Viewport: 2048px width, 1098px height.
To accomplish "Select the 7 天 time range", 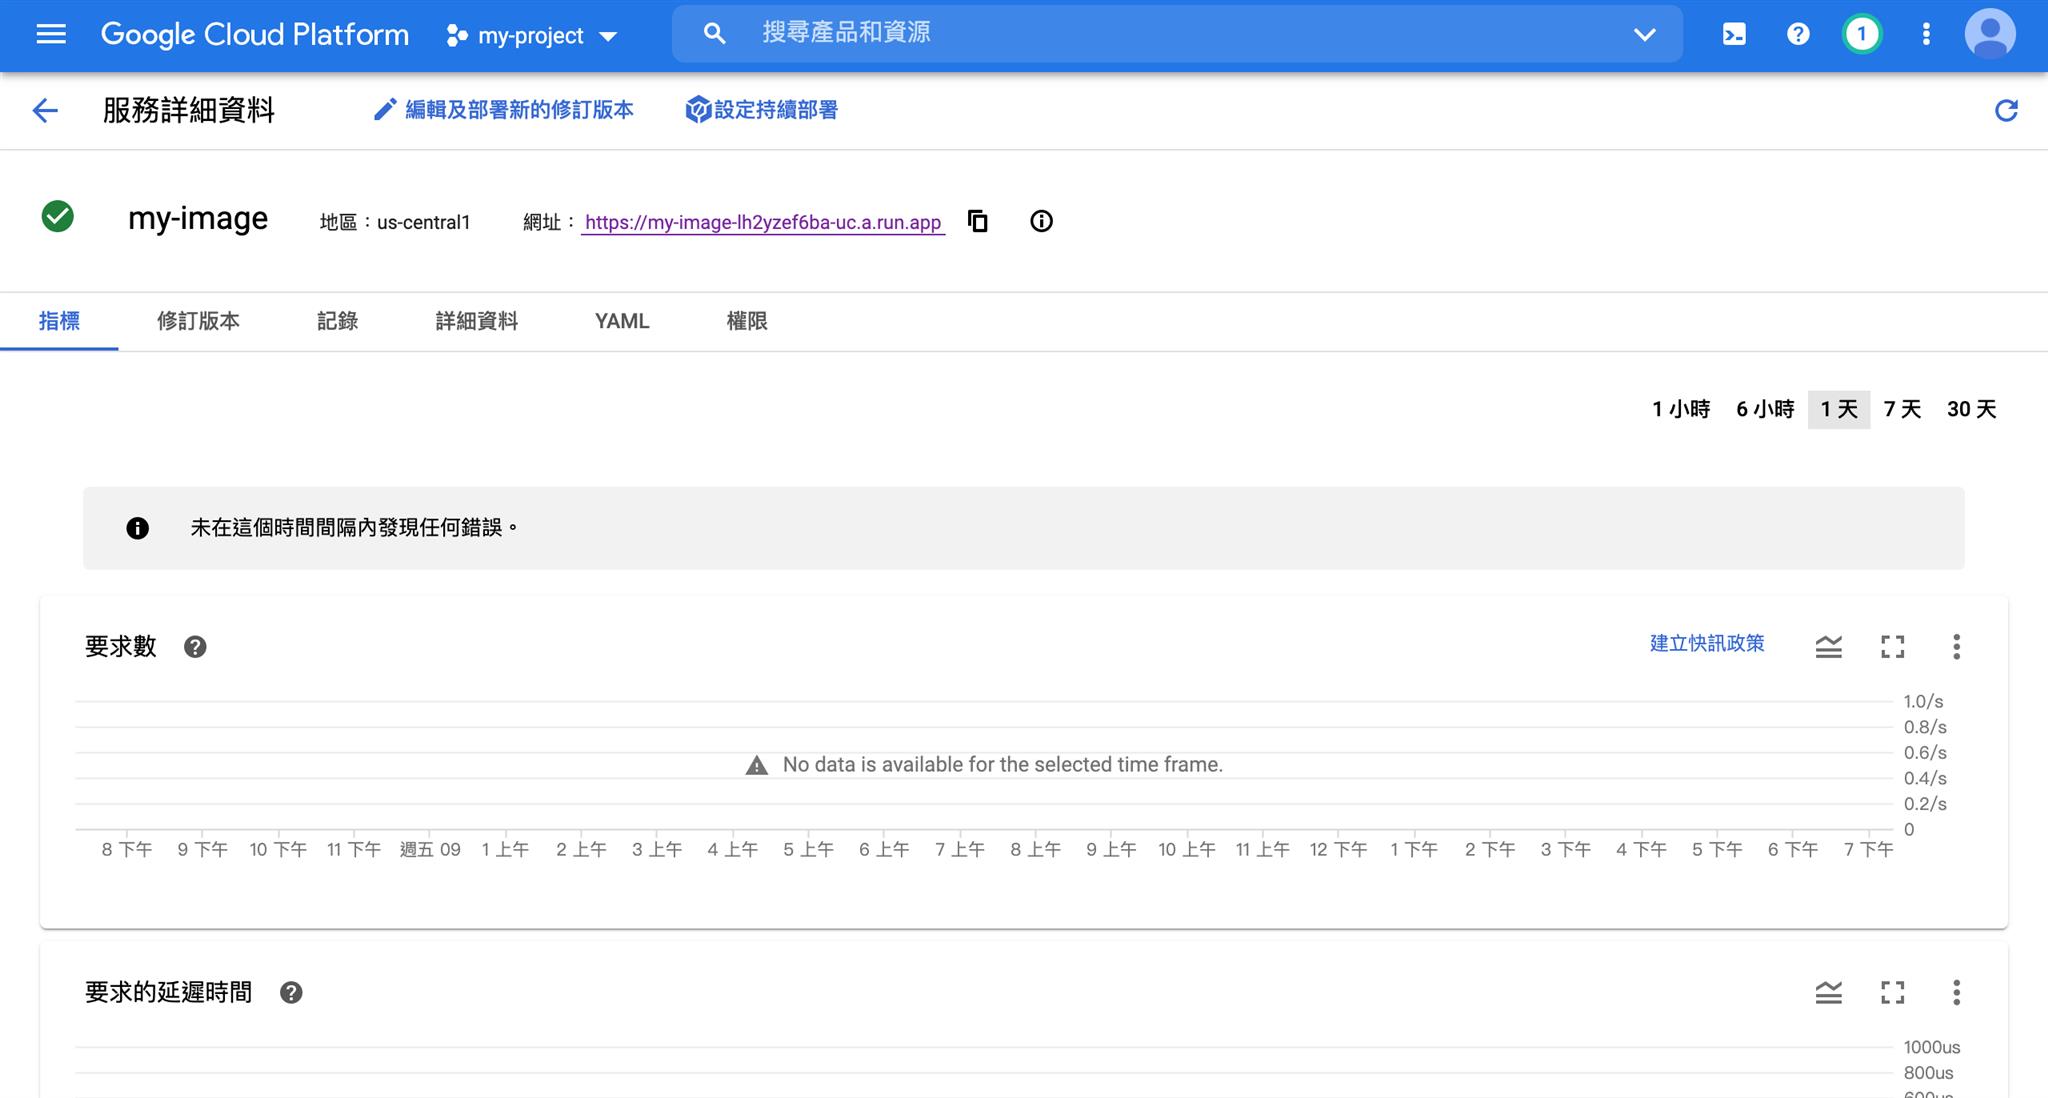I will click(1902, 409).
